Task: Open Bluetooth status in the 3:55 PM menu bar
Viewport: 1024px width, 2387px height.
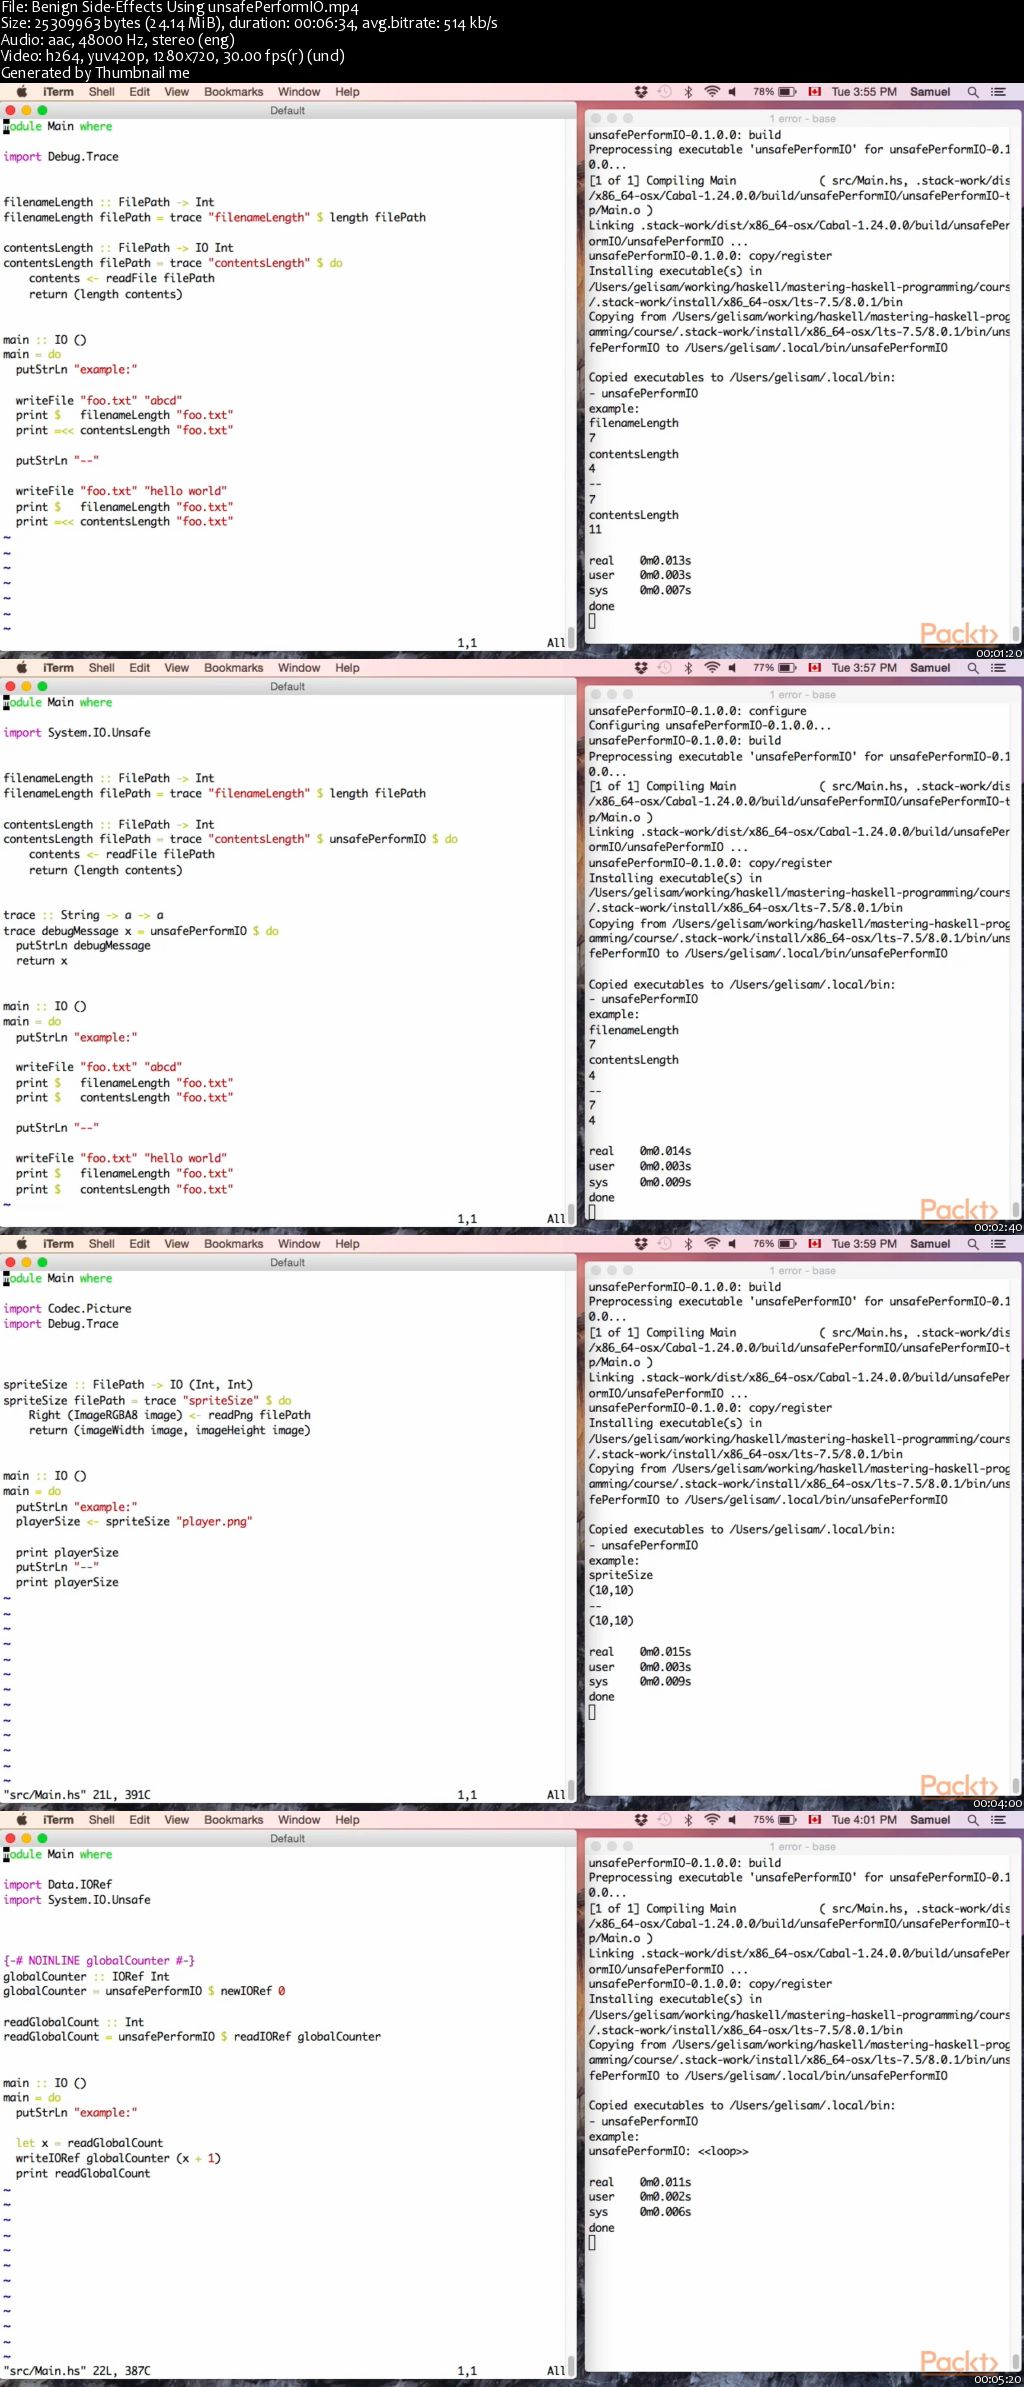Action: pyautogui.click(x=688, y=92)
